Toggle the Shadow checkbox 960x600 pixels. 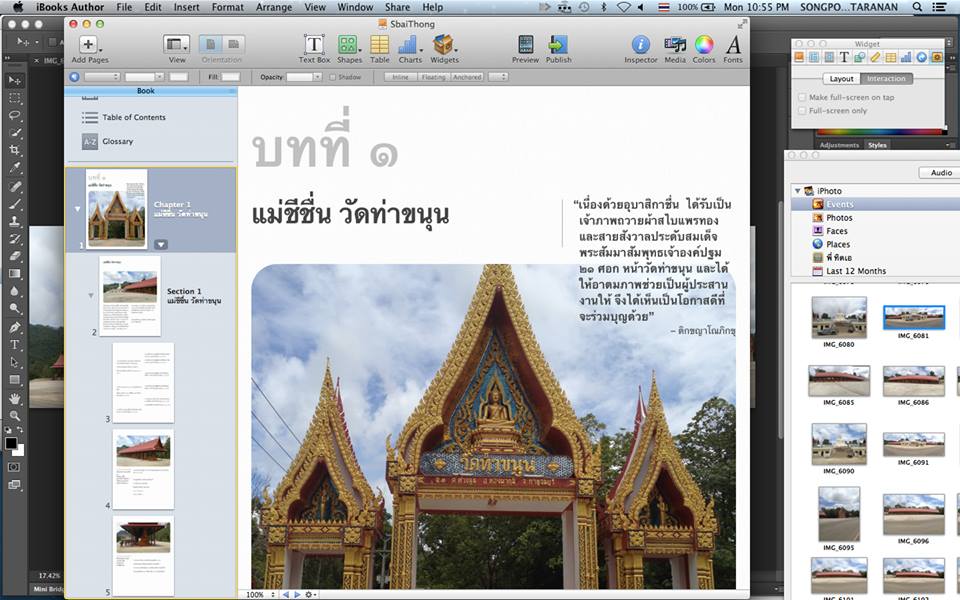click(x=332, y=77)
